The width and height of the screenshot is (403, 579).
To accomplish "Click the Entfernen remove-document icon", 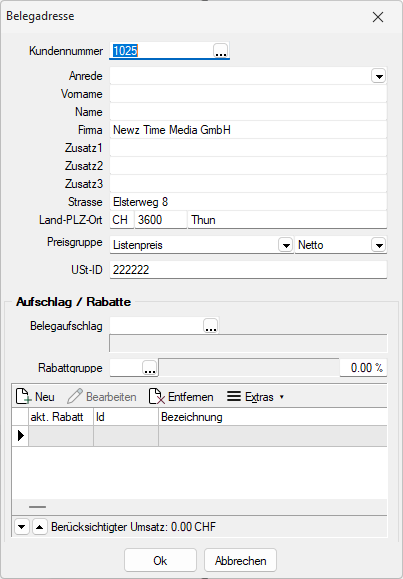I will click(157, 397).
